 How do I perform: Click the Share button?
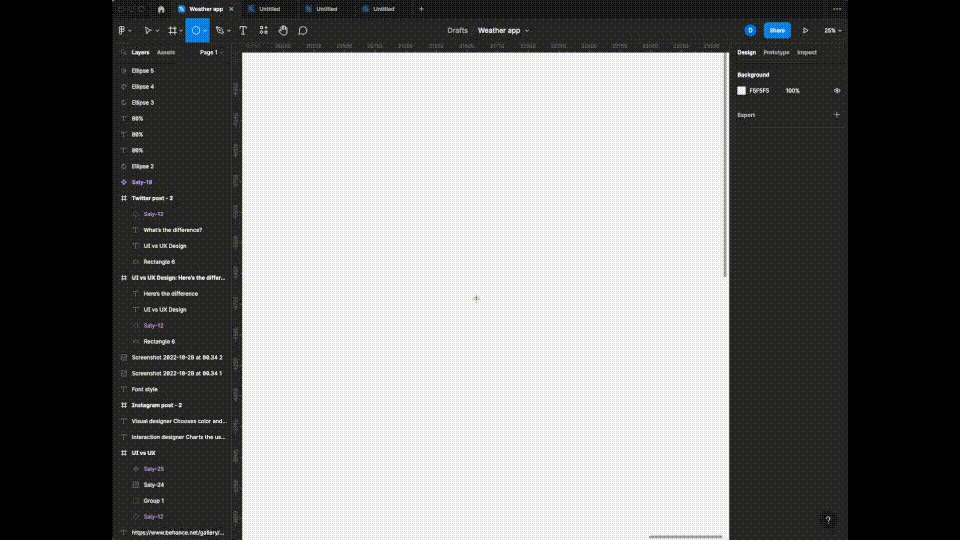pos(777,31)
